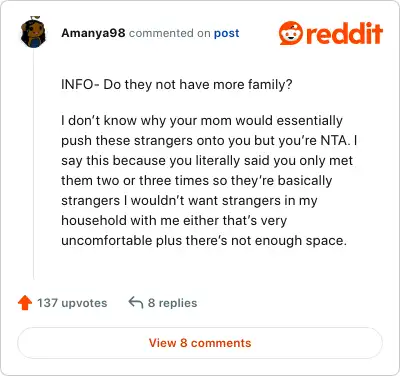Viewport: 400px width, 376px height.
Task: Select the "137 upvotes" count text
Action: point(72,303)
